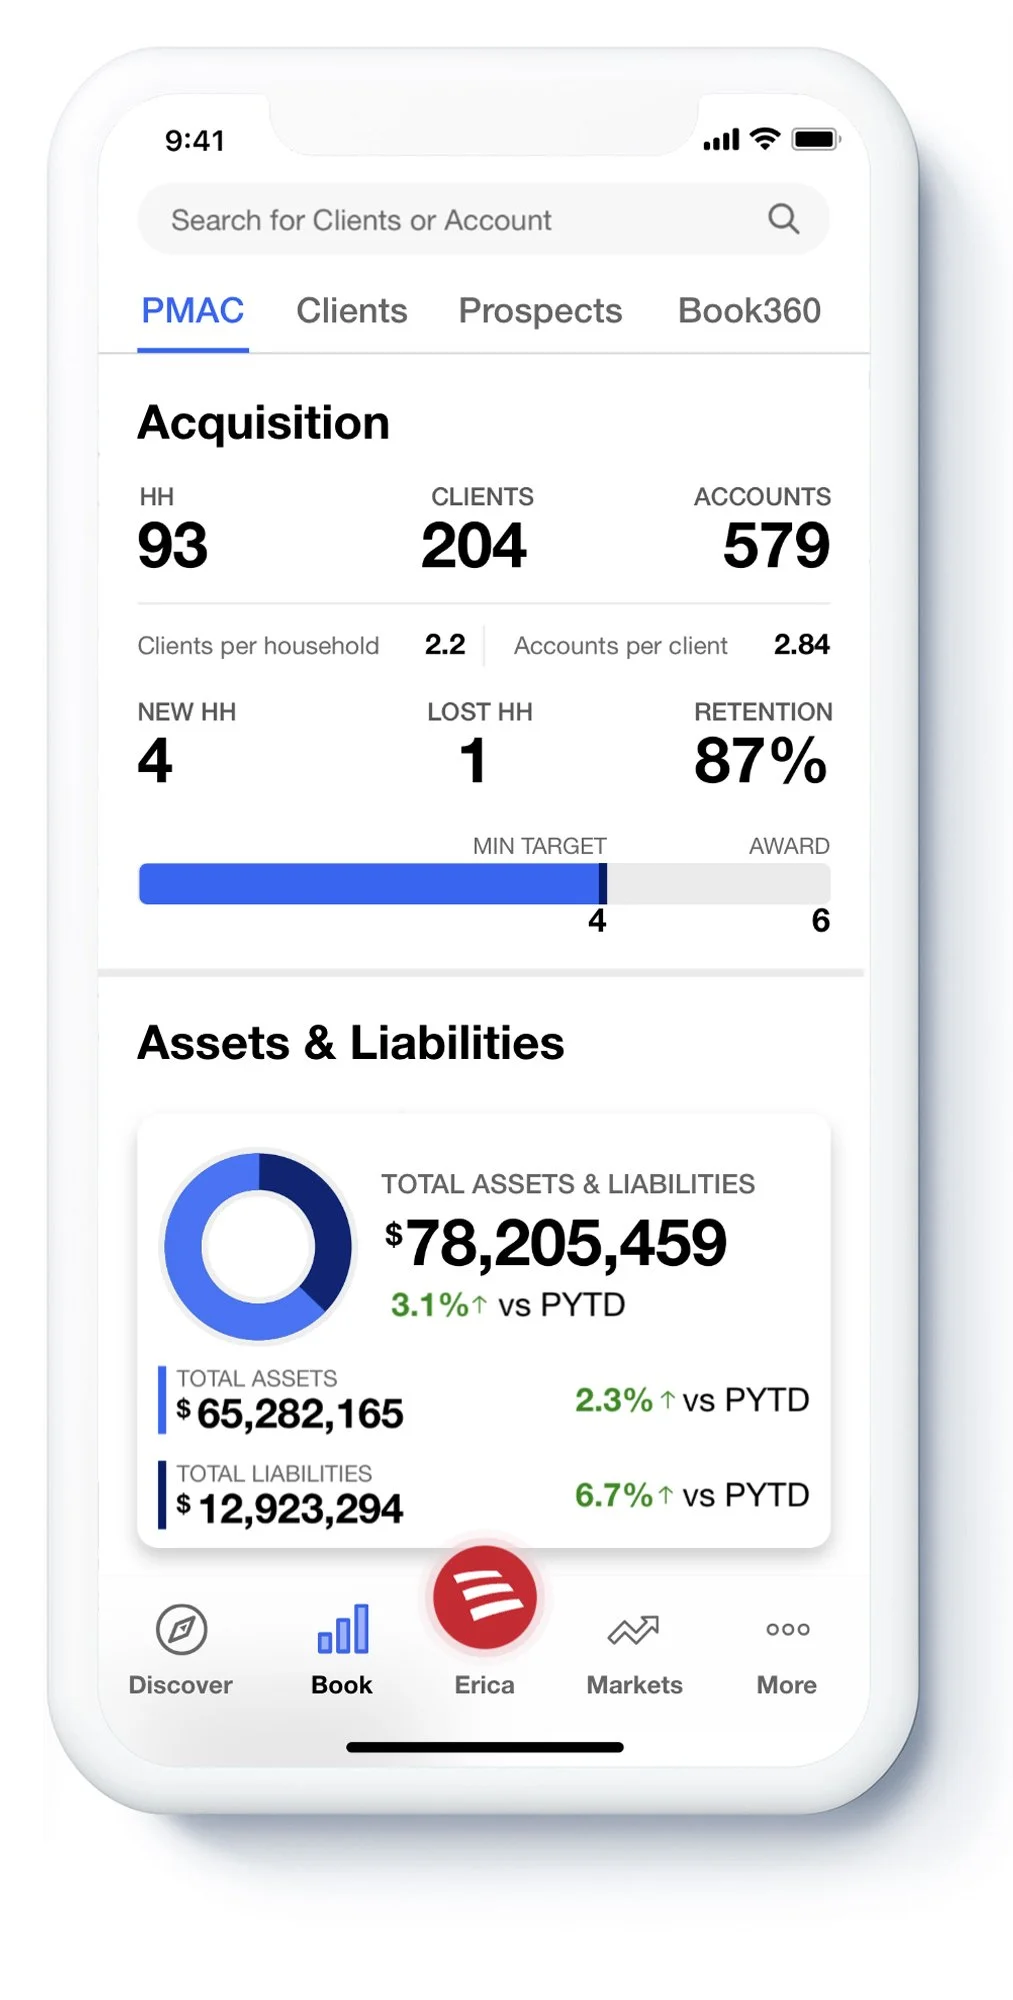Tap the NEW HH value 4
The height and width of the screenshot is (2000, 1013).
155,761
